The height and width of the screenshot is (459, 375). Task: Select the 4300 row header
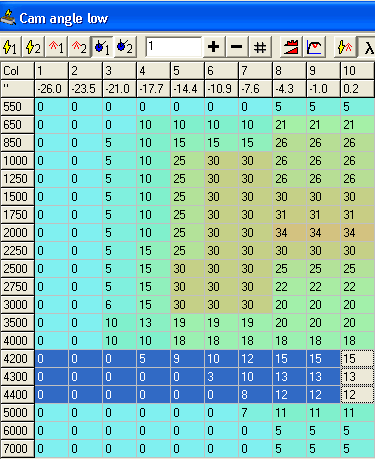click(17, 377)
